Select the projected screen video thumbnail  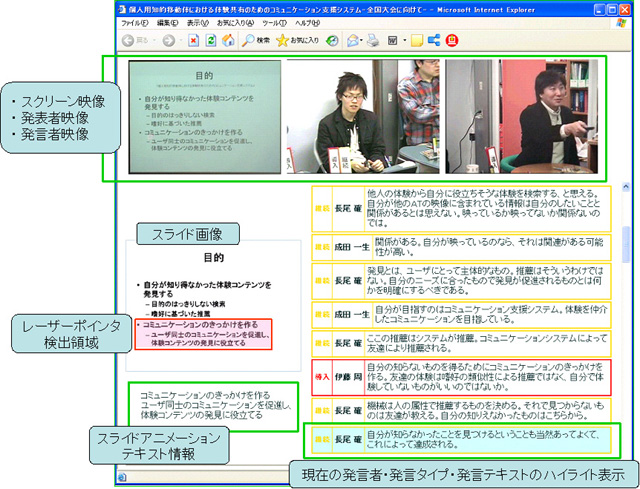[204, 117]
